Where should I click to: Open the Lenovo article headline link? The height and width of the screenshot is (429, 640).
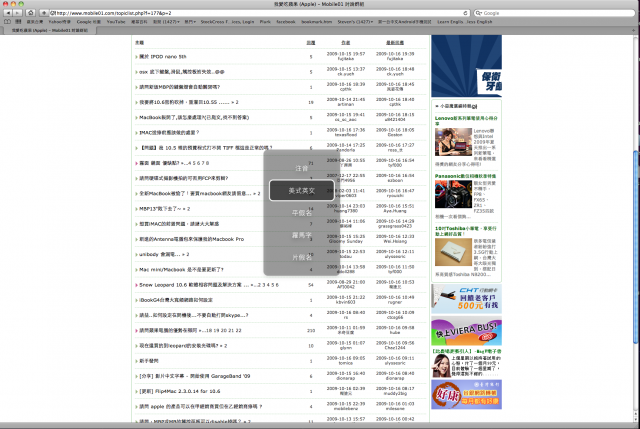coord(466,120)
